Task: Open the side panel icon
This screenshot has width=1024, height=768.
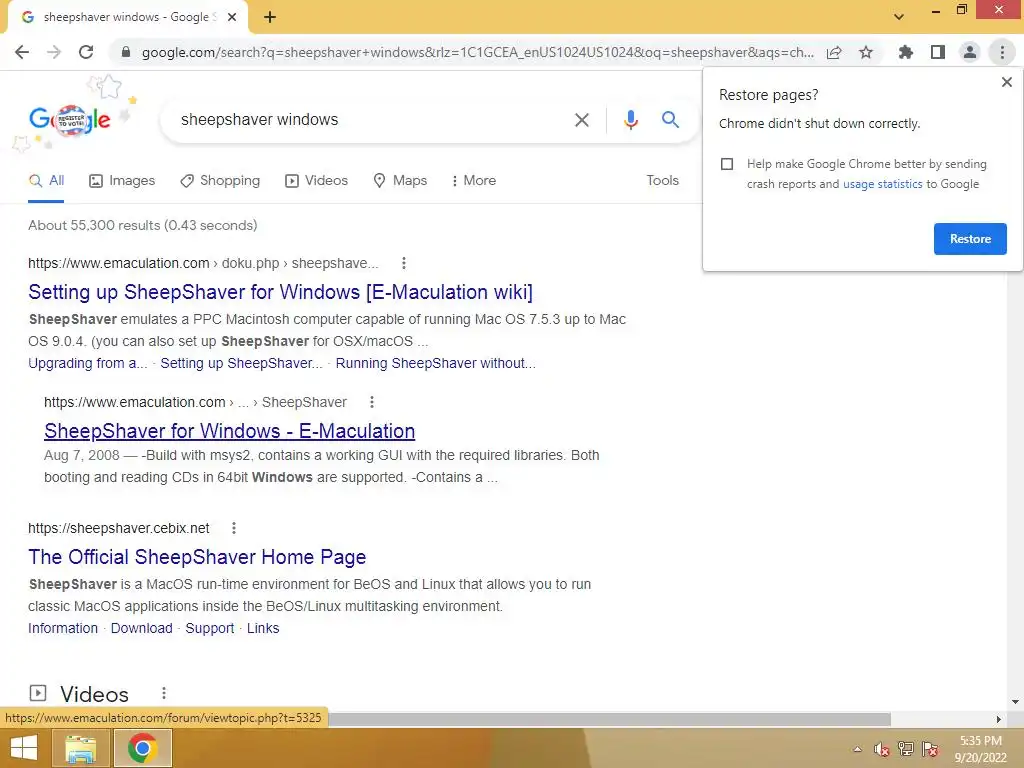Action: 938,52
